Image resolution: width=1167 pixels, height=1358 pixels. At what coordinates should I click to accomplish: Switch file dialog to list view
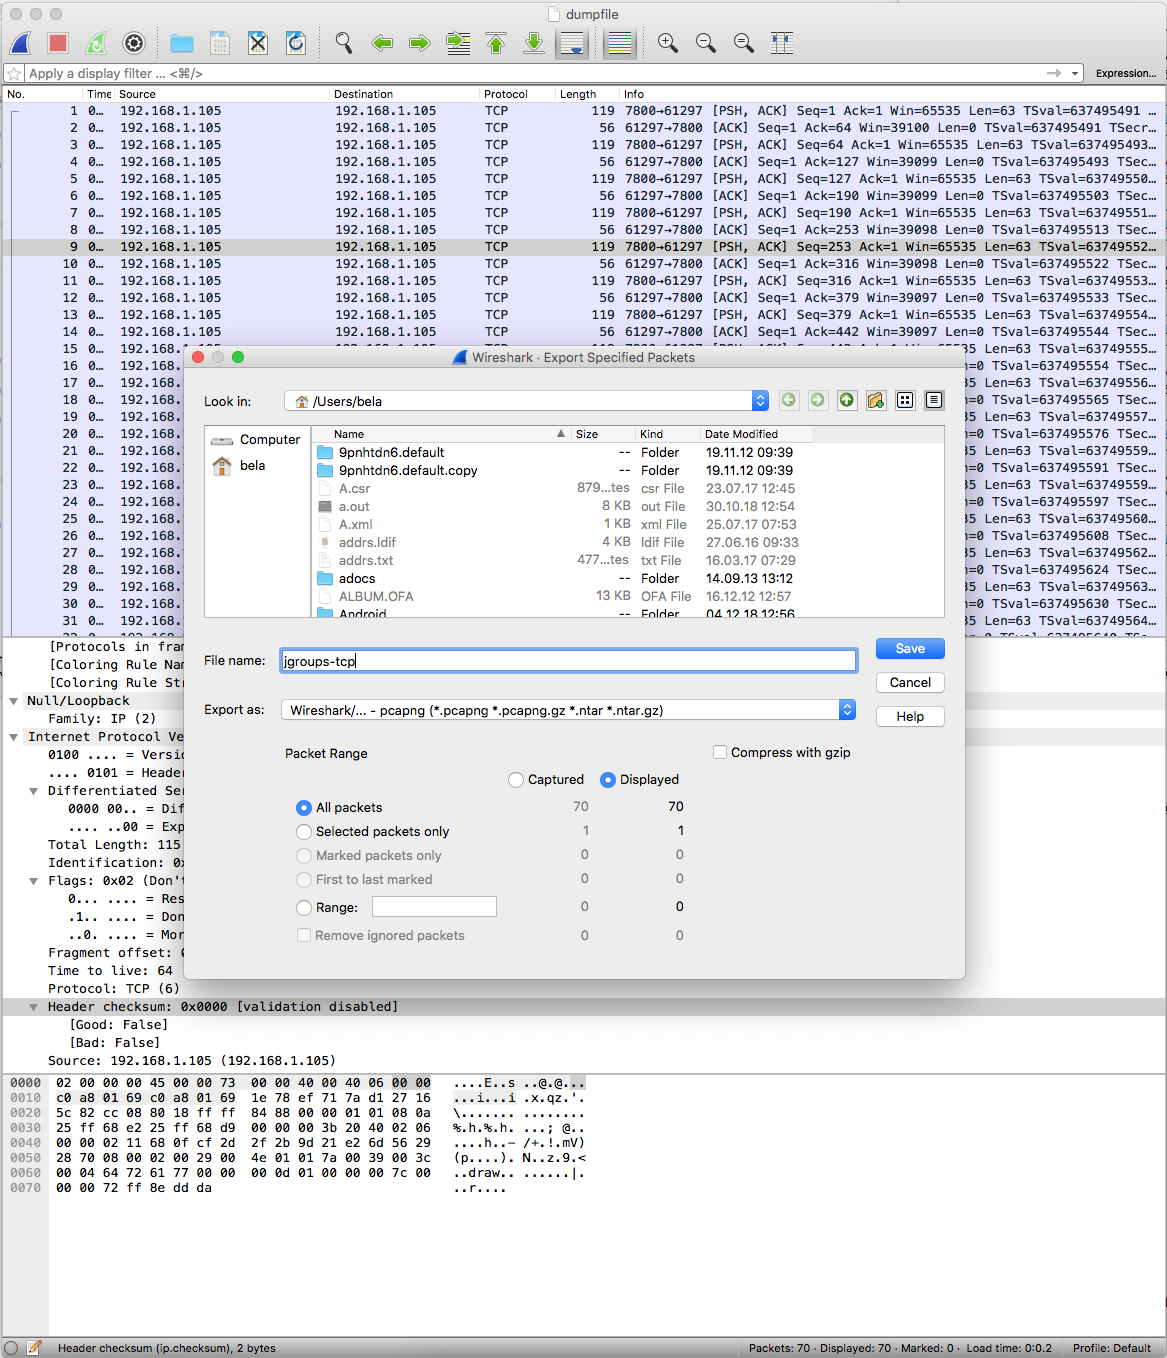(905, 400)
